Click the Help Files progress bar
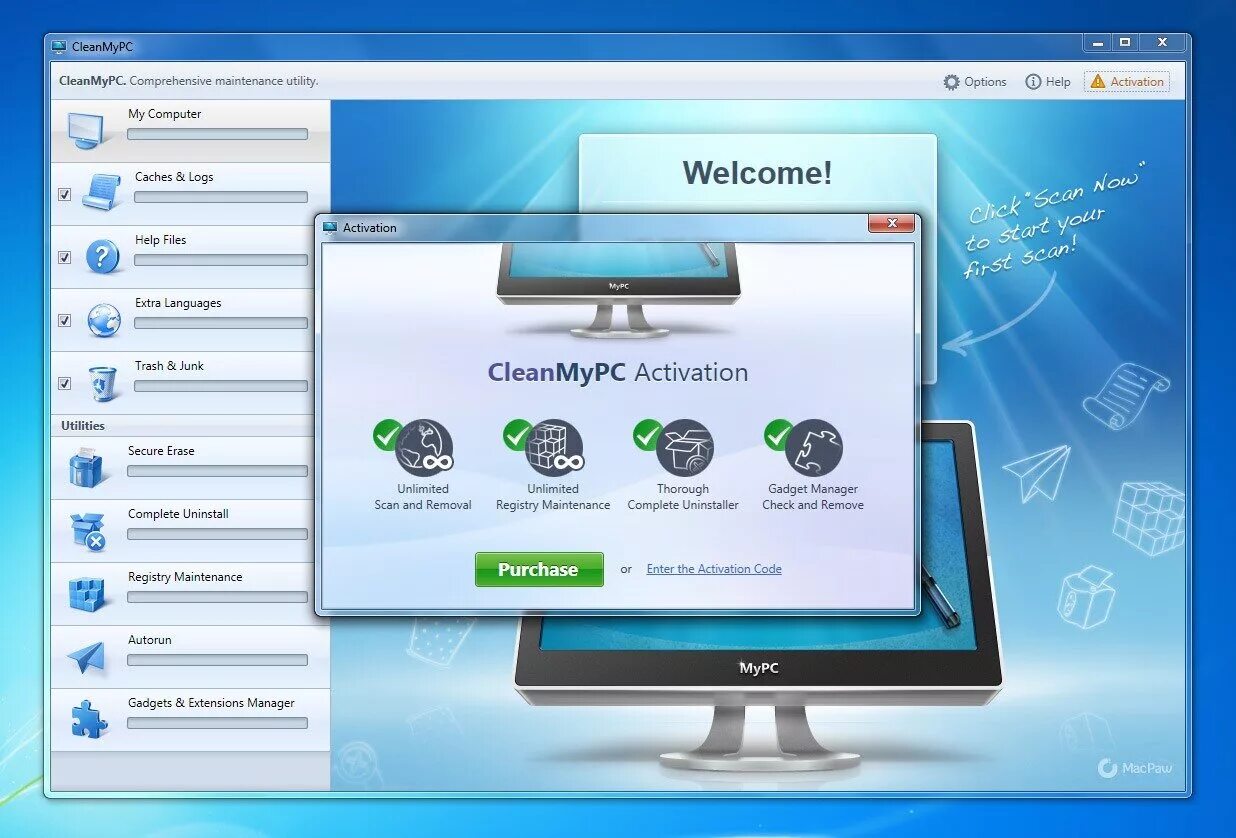1236x838 pixels. point(221,260)
